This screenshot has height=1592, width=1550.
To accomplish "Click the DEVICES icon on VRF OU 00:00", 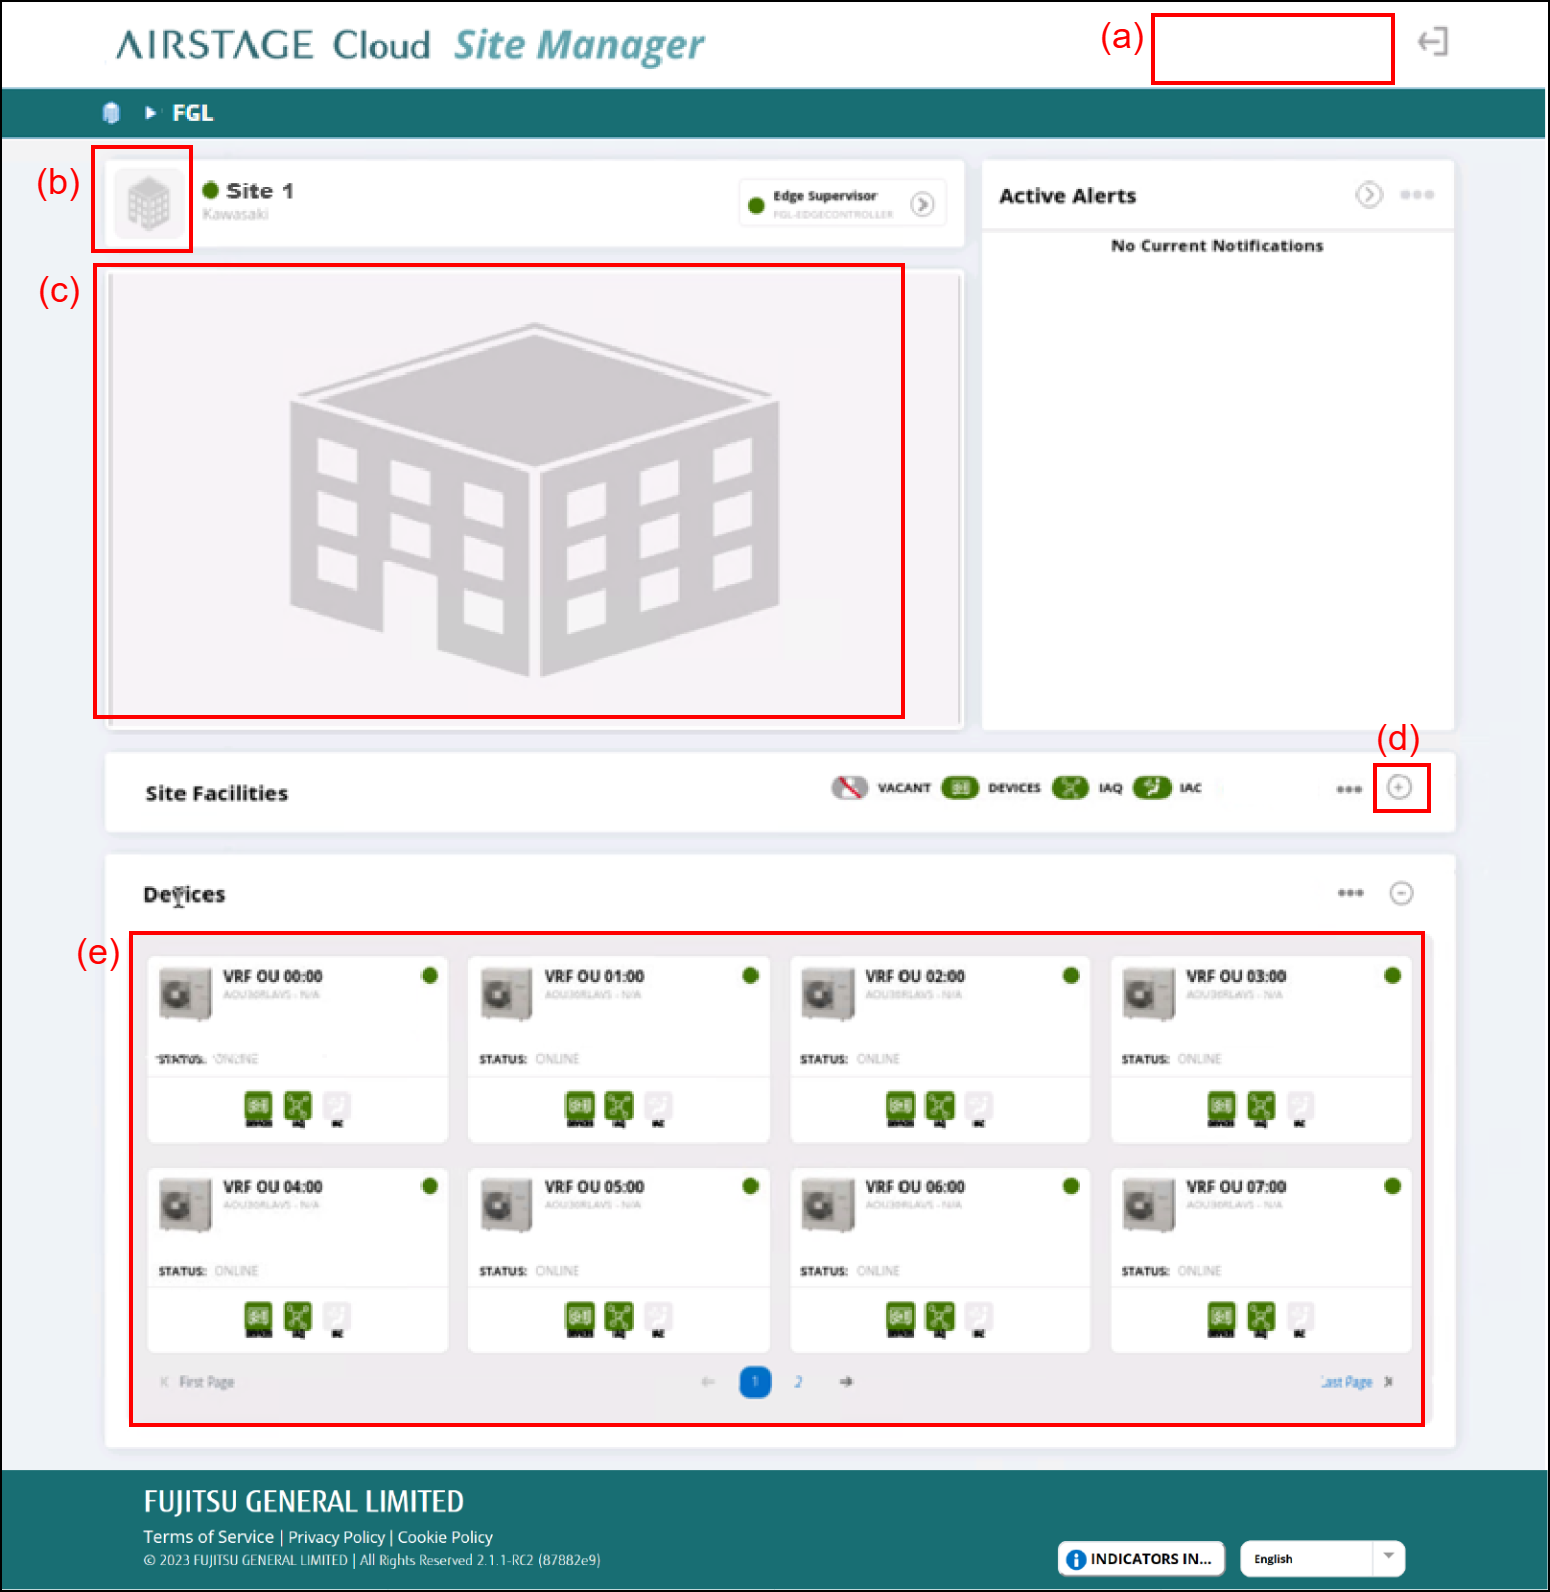I will pyautogui.click(x=258, y=1107).
